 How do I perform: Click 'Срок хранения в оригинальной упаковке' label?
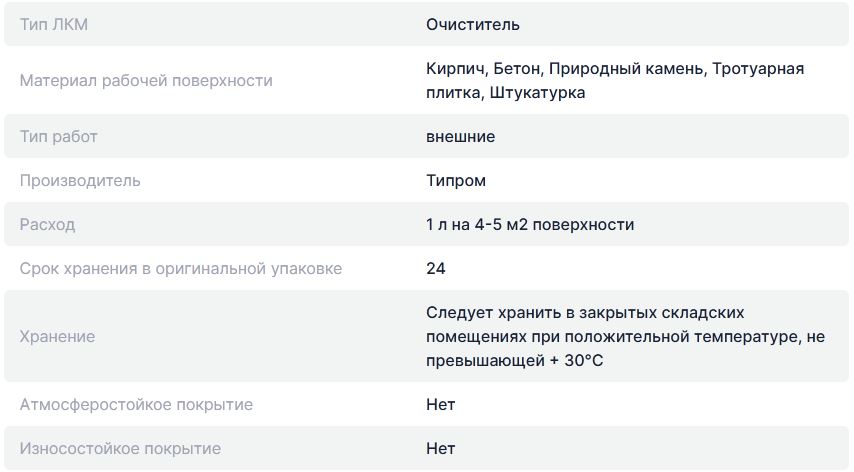181,269
